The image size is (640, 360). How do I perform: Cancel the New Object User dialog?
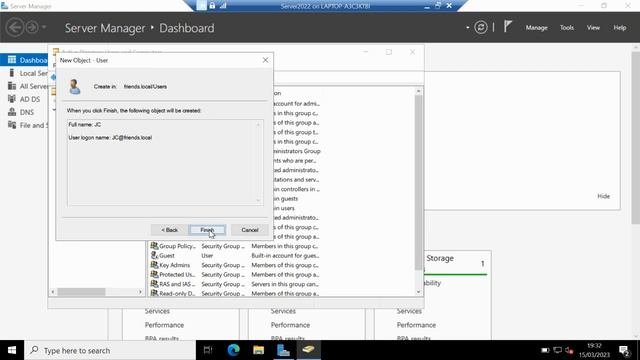pyautogui.click(x=249, y=230)
